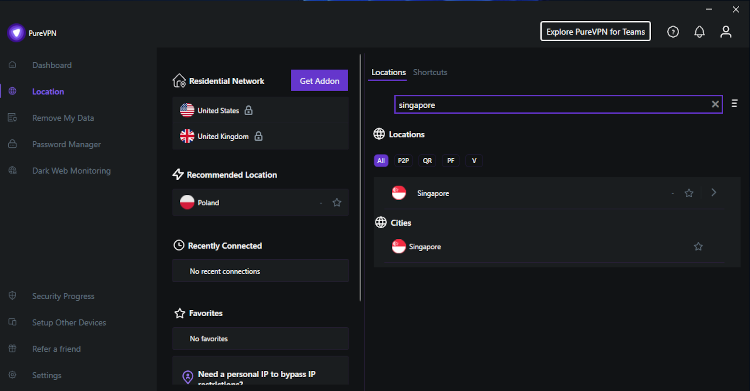Select the PF filter chip
Viewport: 750px width, 391px height.
[x=451, y=160]
